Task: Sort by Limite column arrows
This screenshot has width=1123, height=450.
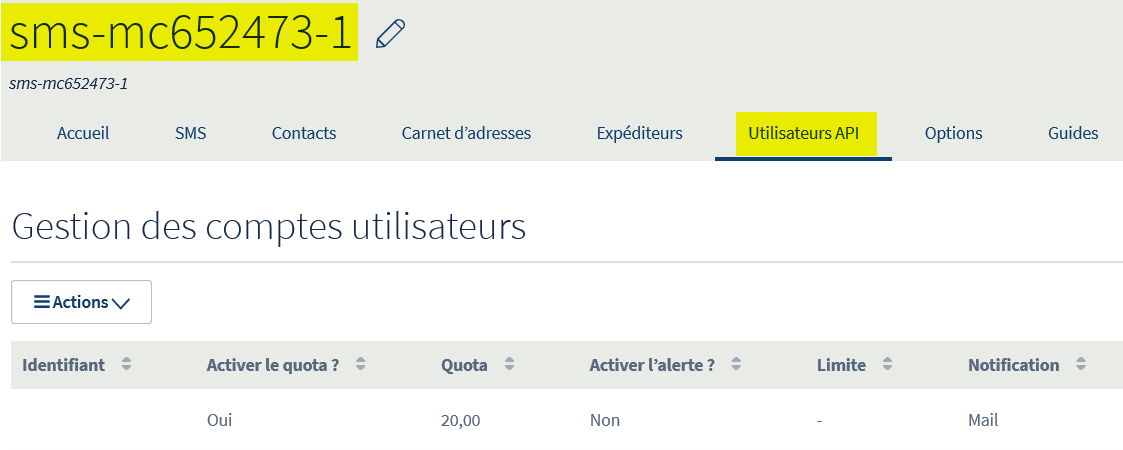Action: [887, 364]
